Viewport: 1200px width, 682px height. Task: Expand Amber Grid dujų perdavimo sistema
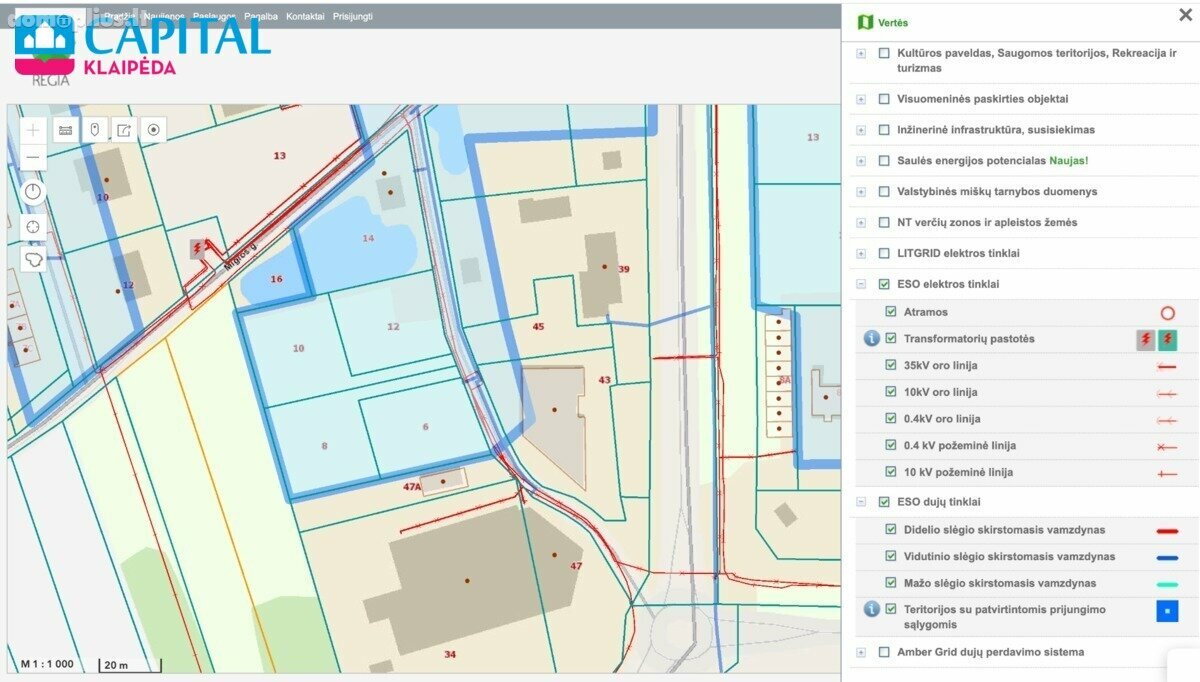(x=861, y=652)
